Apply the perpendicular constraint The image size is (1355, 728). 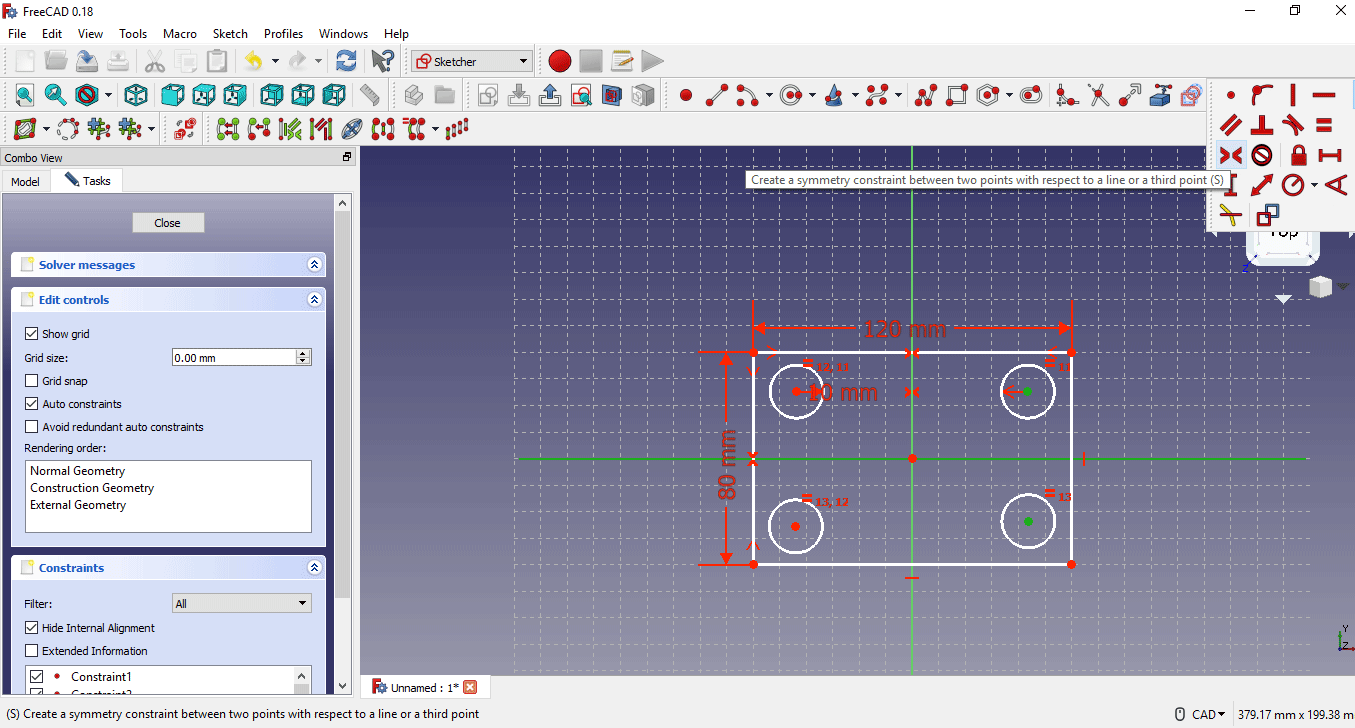click(x=1262, y=126)
